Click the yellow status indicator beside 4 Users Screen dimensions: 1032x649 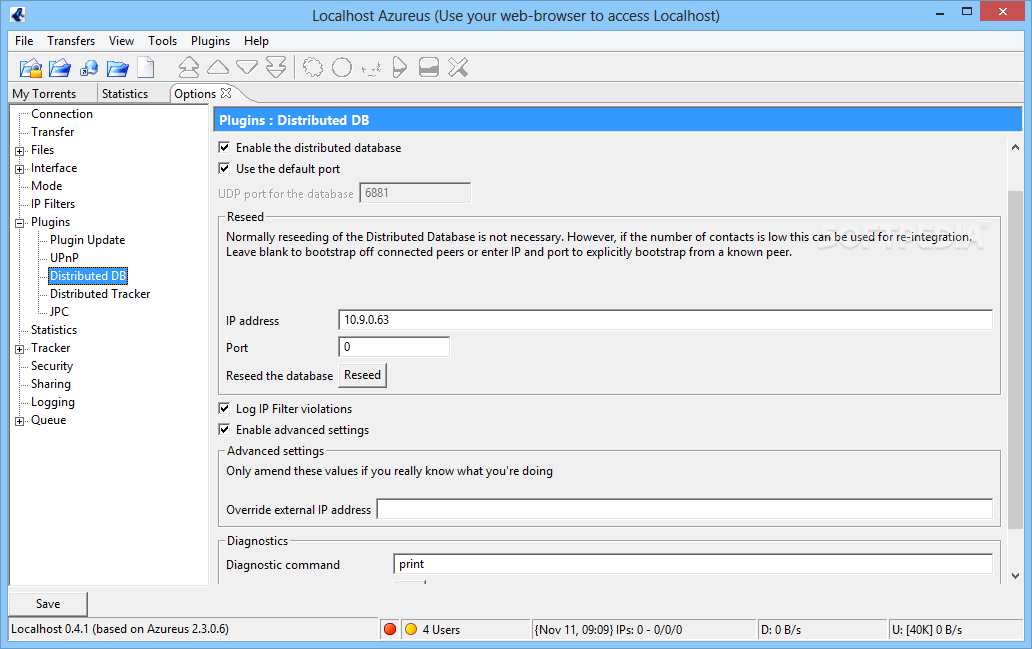pyautogui.click(x=411, y=629)
